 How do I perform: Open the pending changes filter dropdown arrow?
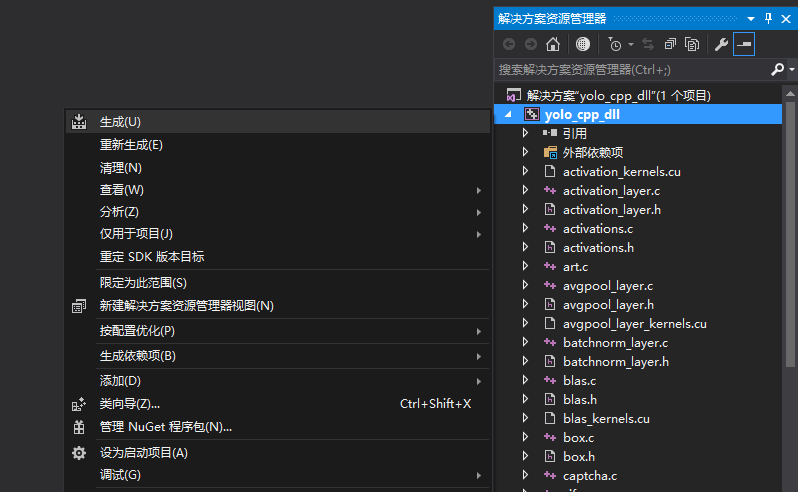tap(631, 44)
